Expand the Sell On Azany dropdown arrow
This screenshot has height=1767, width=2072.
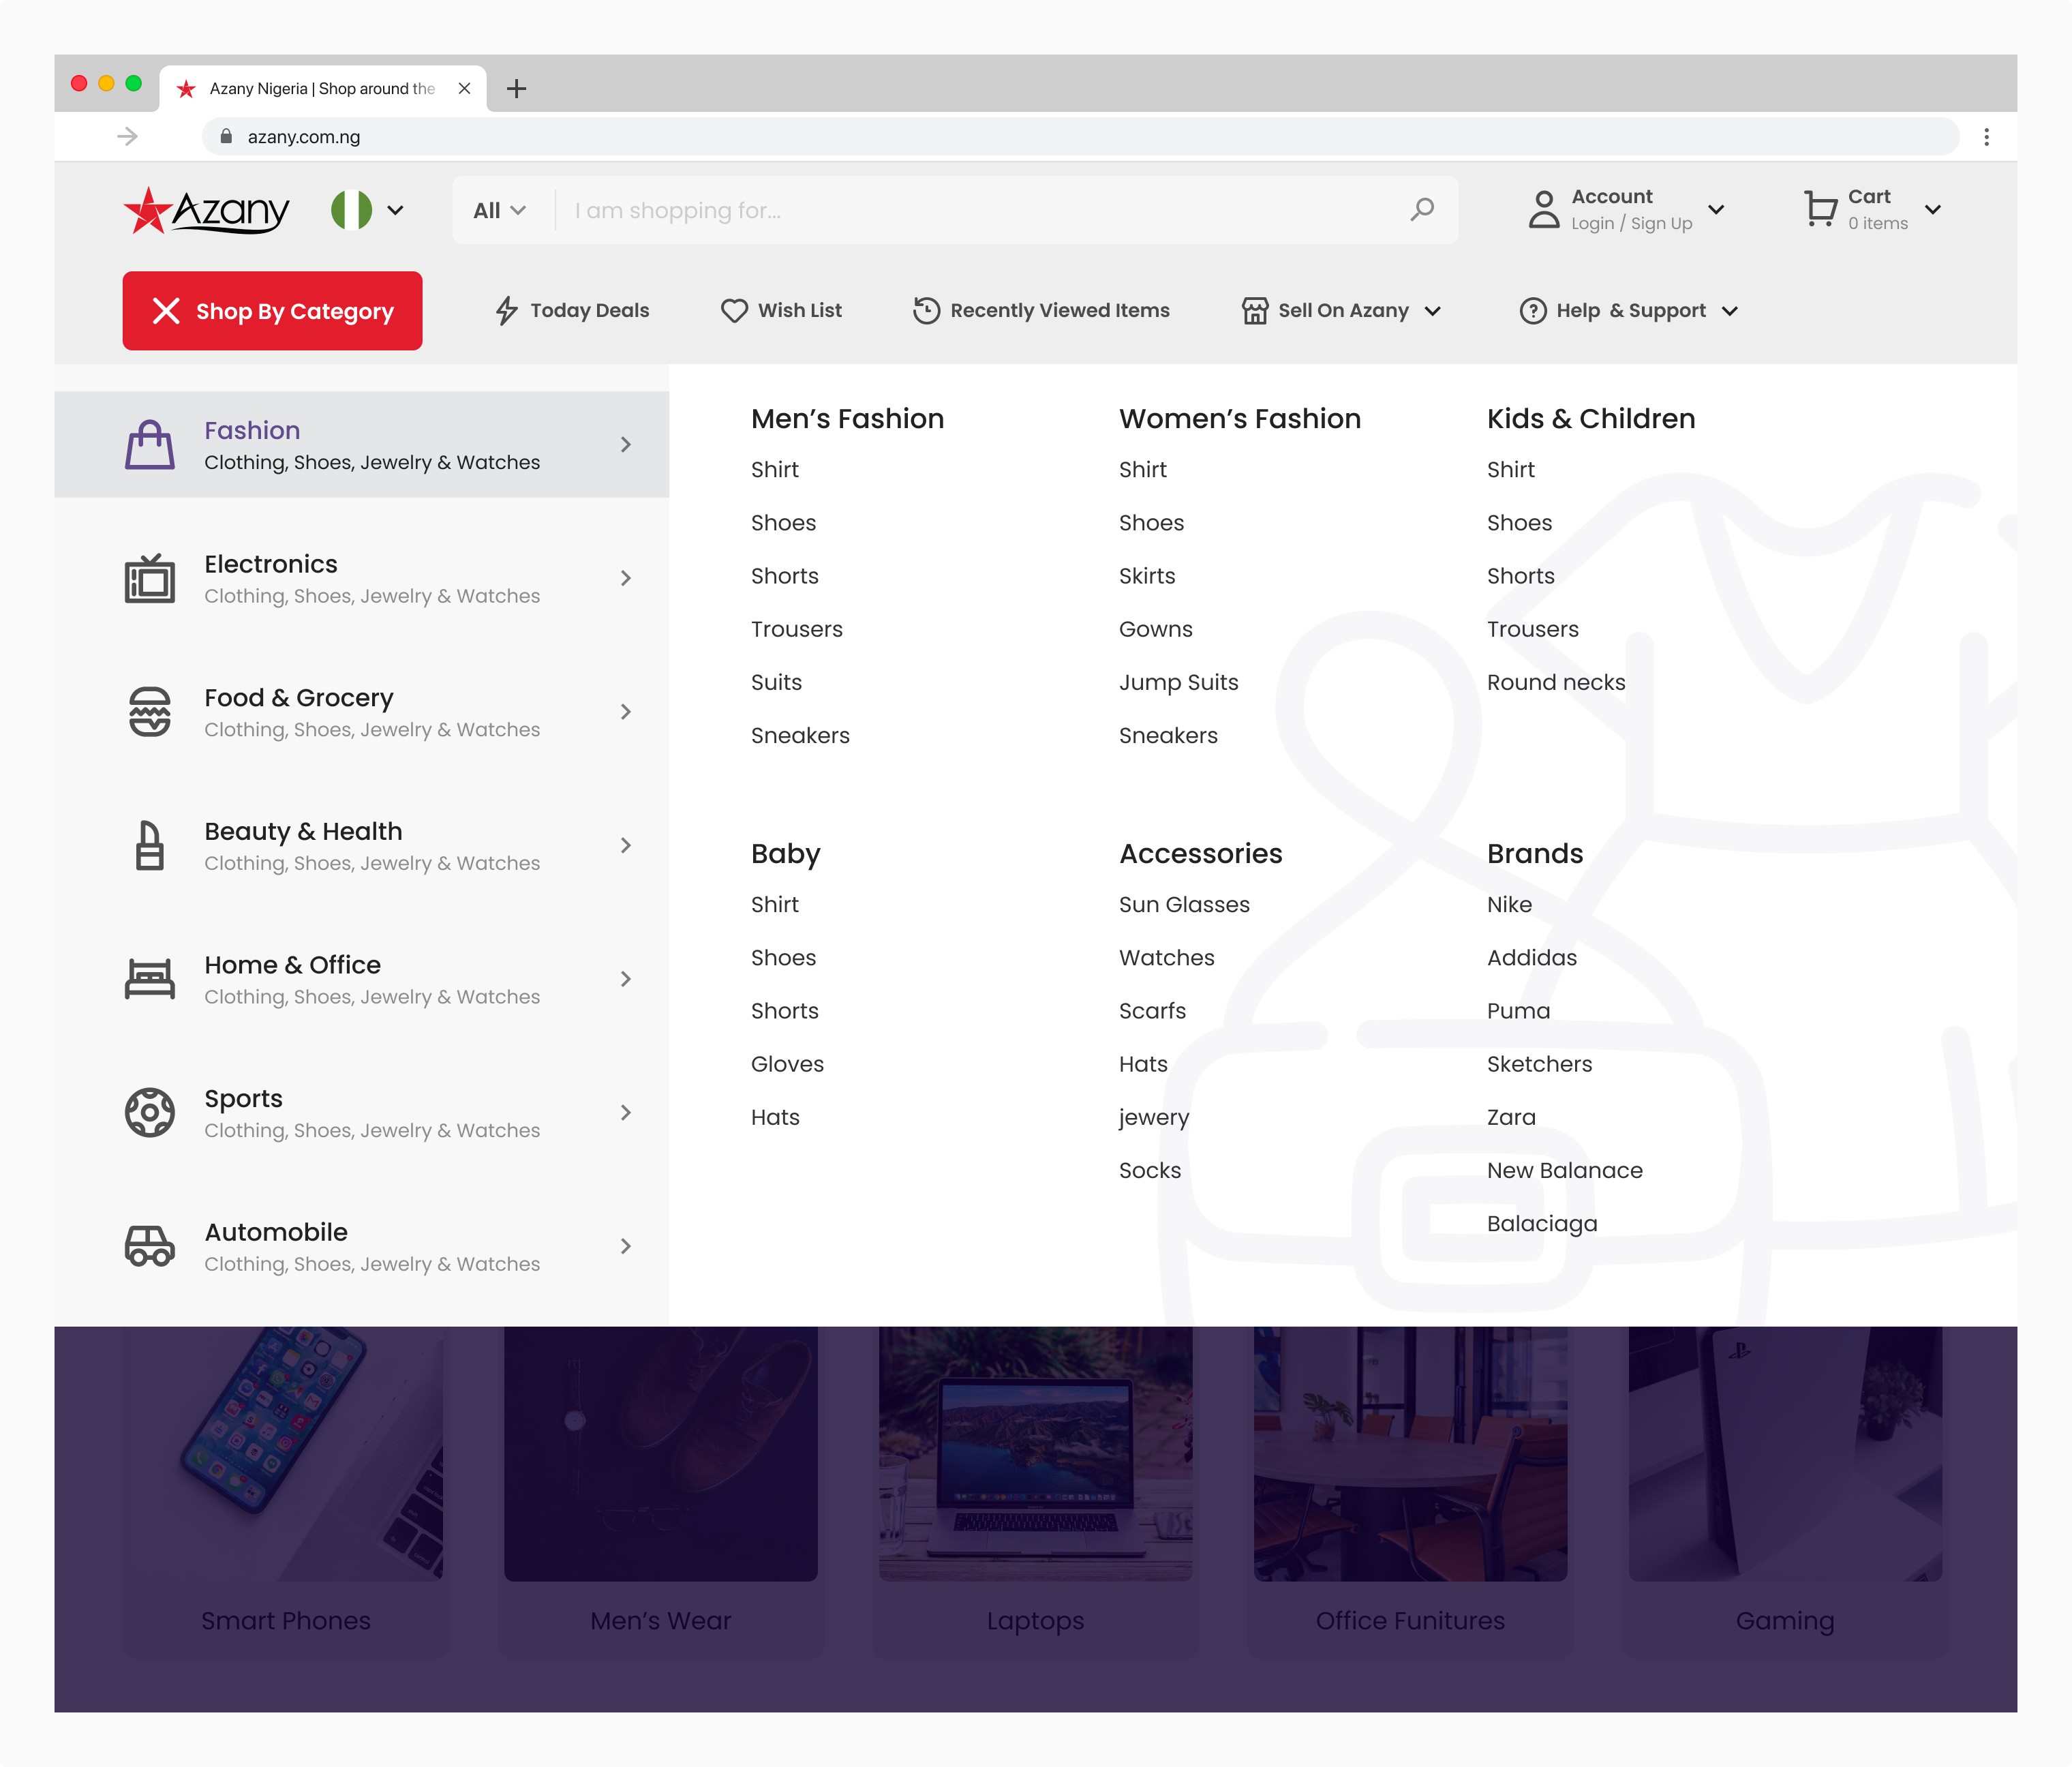click(x=1432, y=311)
